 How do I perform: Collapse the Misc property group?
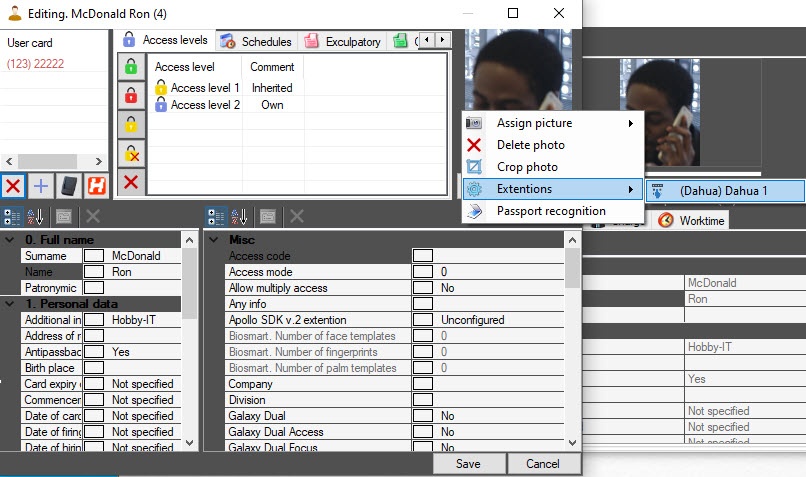[213, 240]
